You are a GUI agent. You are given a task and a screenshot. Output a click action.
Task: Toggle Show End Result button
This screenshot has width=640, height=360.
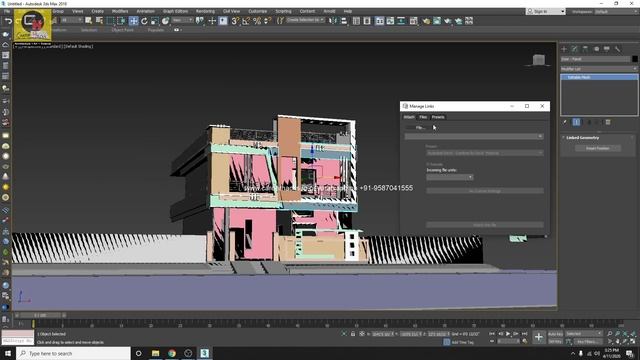(x=576, y=122)
